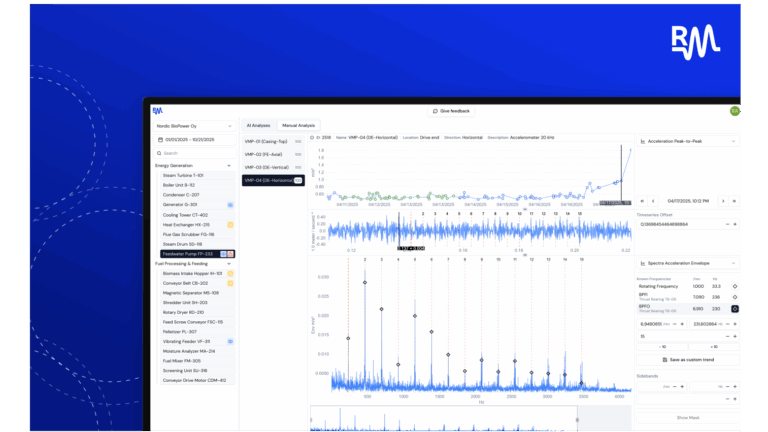Open the Nordic BioPower Oy company dropdown
Screen dimensions: 768x432
tap(194, 126)
